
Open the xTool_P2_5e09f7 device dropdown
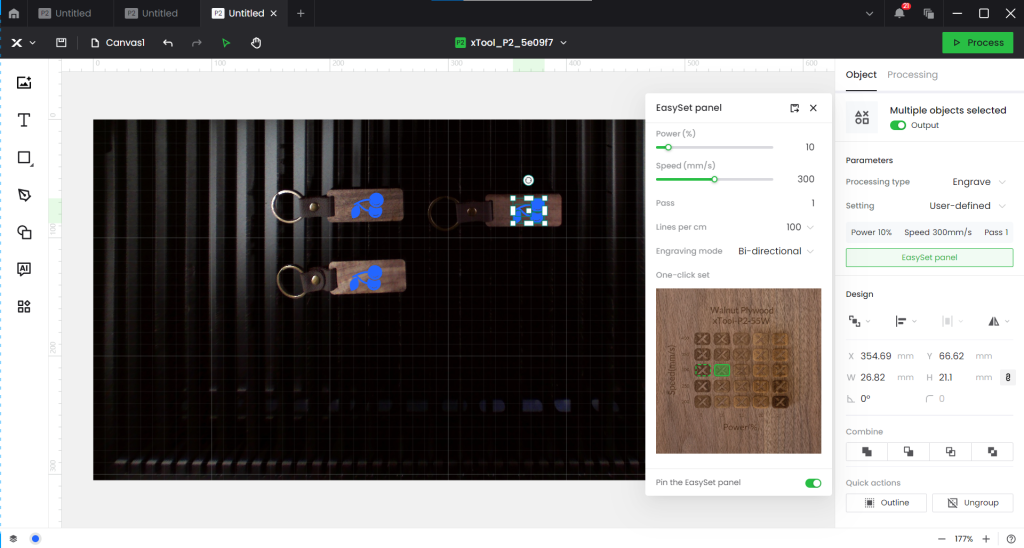coord(511,42)
